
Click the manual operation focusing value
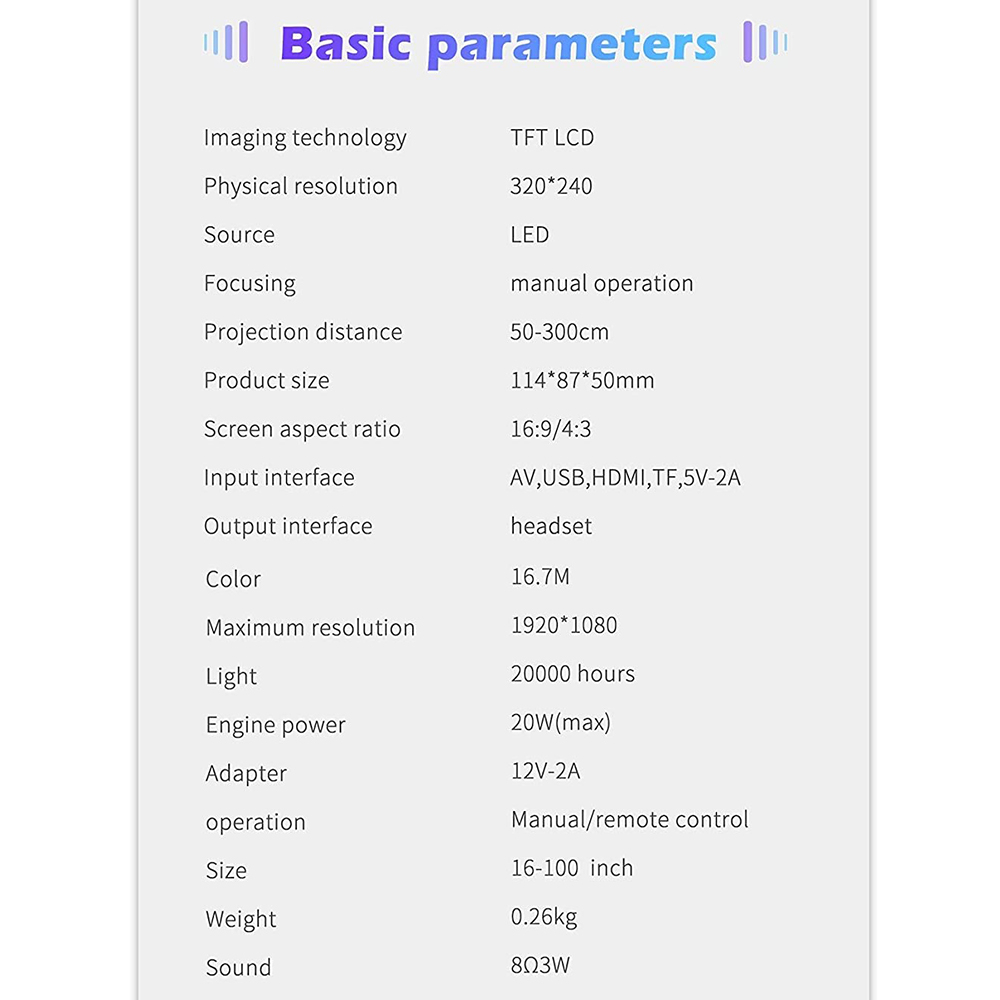pyautogui.click(x=601, y=284)
